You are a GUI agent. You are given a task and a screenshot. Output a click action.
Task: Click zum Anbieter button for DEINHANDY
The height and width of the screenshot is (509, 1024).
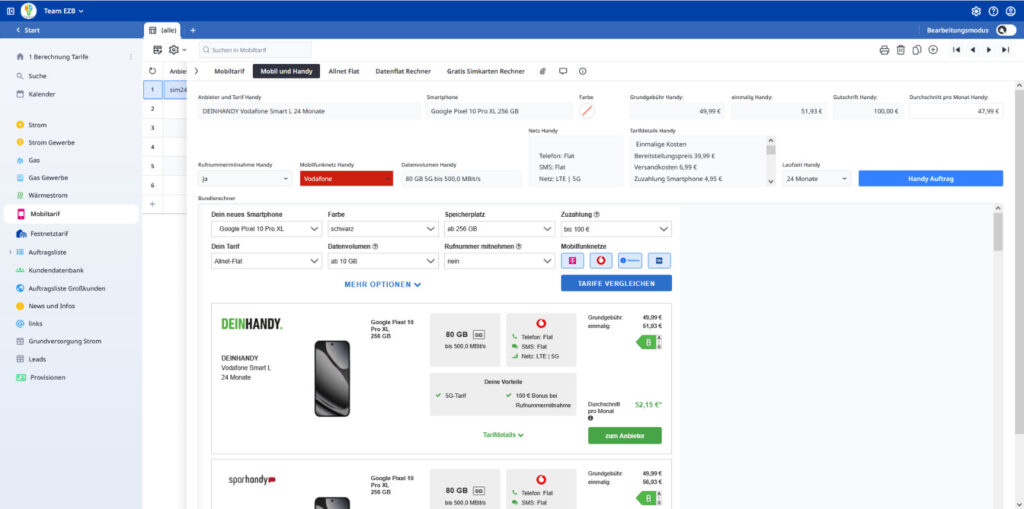pyautogui.click(x=624, y=435)
